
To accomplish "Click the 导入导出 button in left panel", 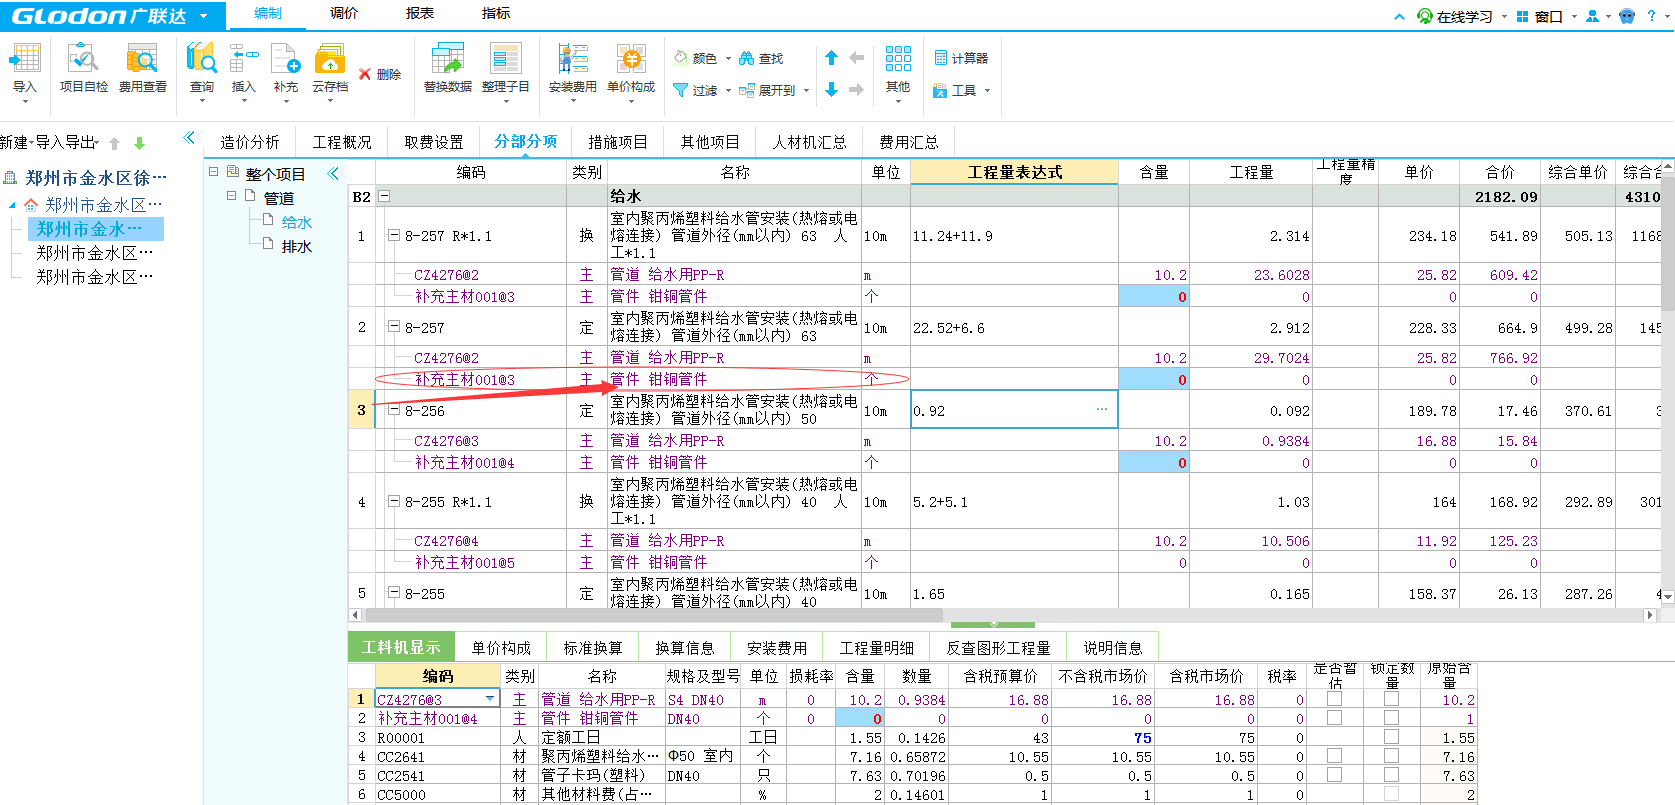I will pyautogui.click(x=66, y=142).
